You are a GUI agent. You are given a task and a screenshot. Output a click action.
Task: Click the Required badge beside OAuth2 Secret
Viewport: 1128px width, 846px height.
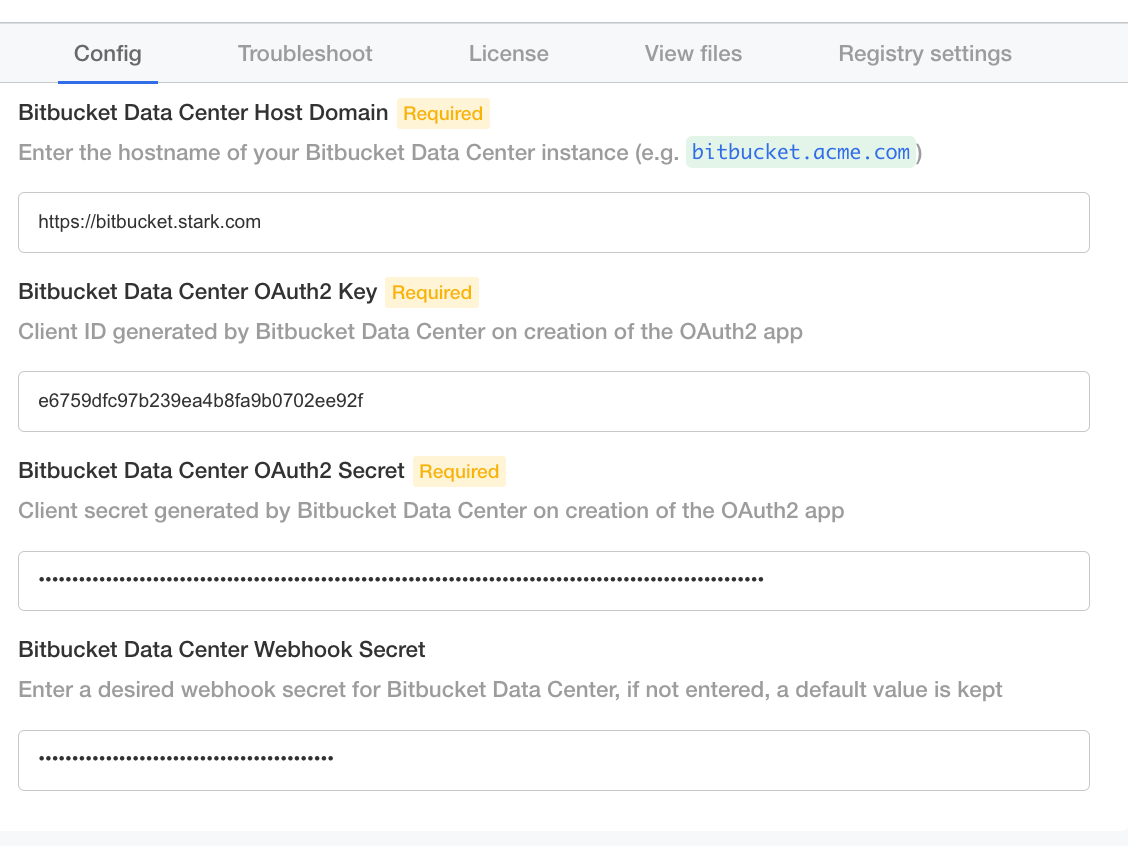459,472
